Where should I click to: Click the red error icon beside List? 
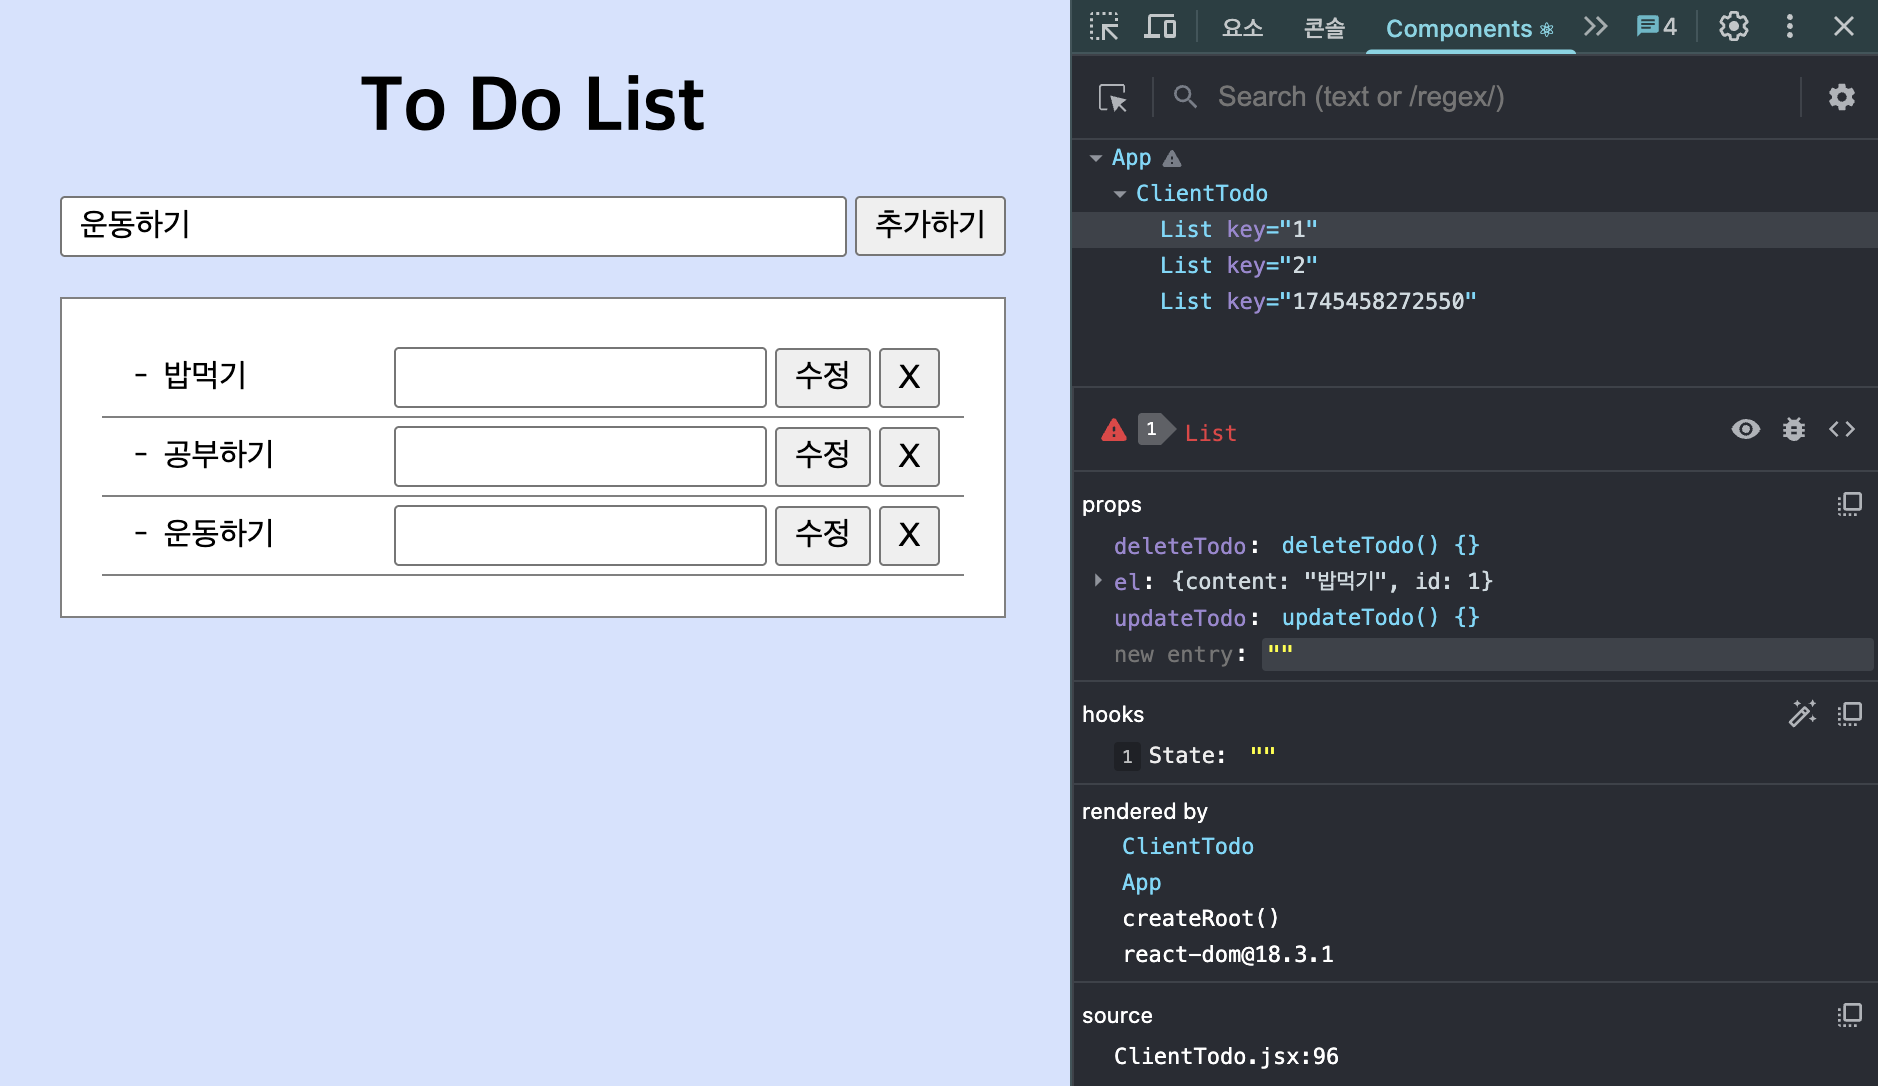(x=1113, y=430)
